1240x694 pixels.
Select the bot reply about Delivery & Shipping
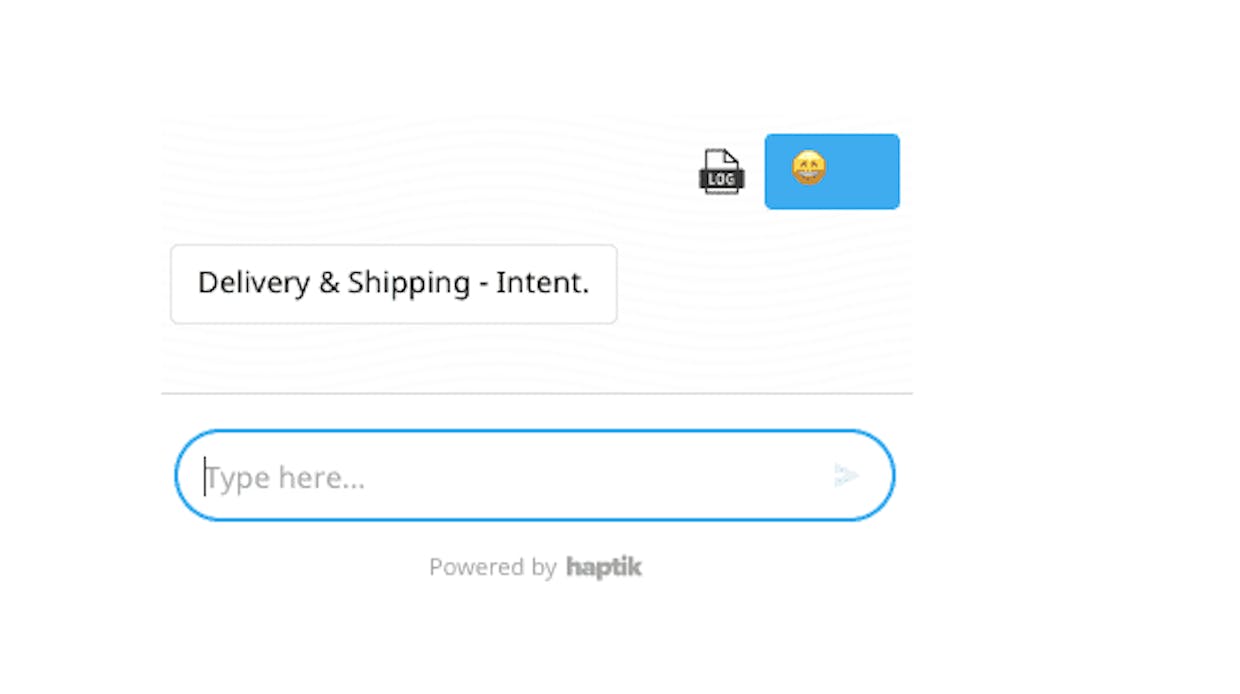(x=394, y=284)
